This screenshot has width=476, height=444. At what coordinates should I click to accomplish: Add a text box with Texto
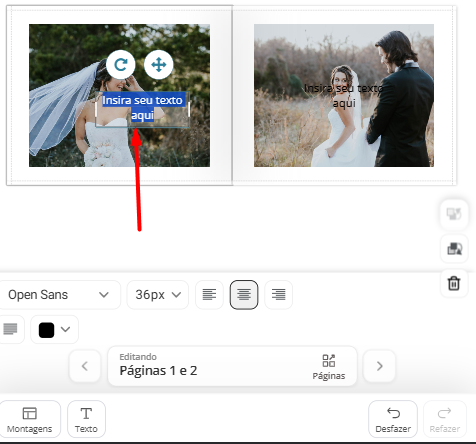pyautogui.click(x=86, y=419)
